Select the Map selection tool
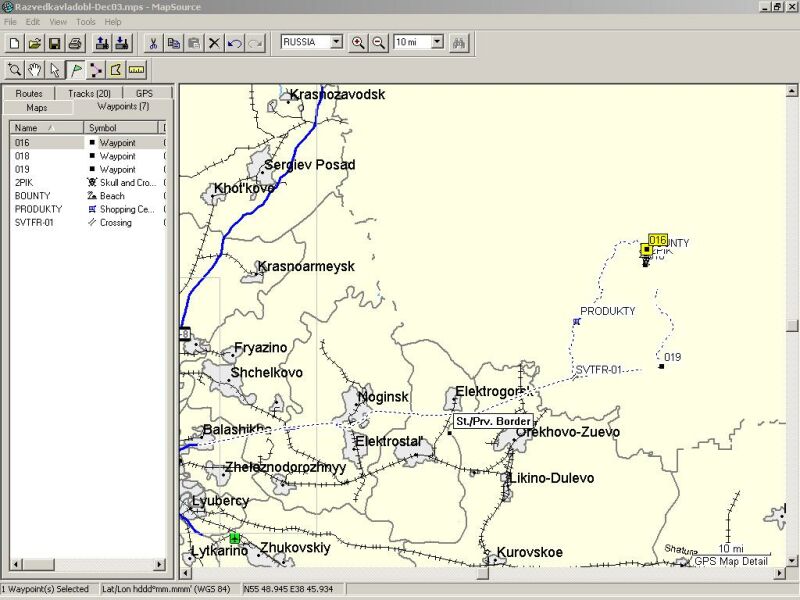Image resolution: width=800 pixels, height=600 pixels. point(116,70)
